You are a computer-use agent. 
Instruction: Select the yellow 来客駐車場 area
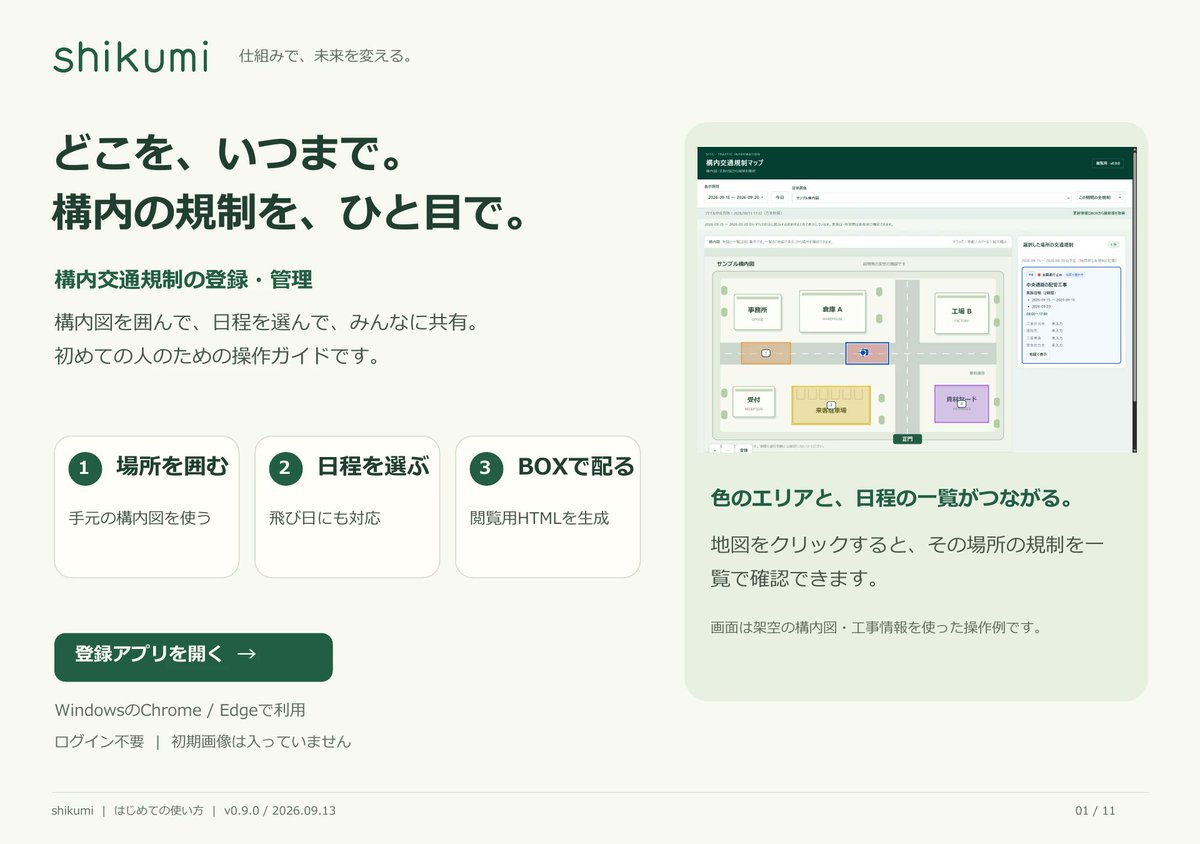(831, 404)
